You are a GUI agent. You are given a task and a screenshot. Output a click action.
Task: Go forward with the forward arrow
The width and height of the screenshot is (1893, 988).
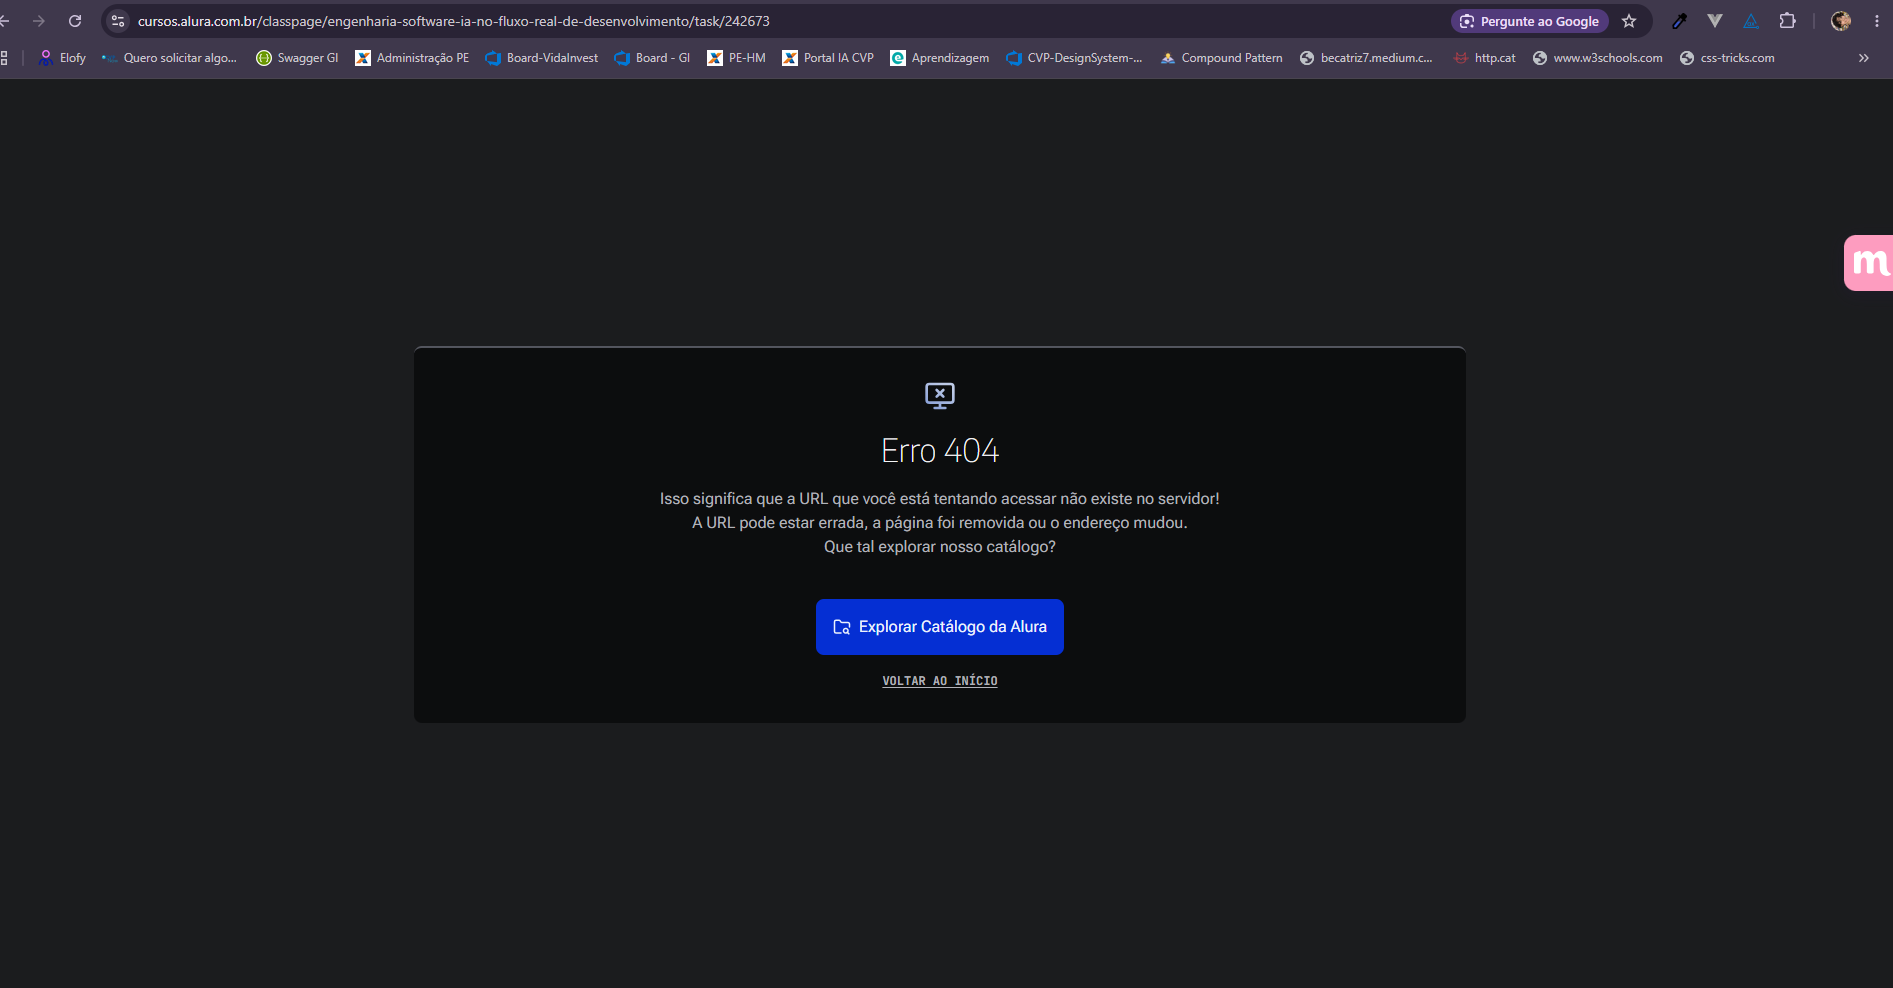tap(39, 21)
